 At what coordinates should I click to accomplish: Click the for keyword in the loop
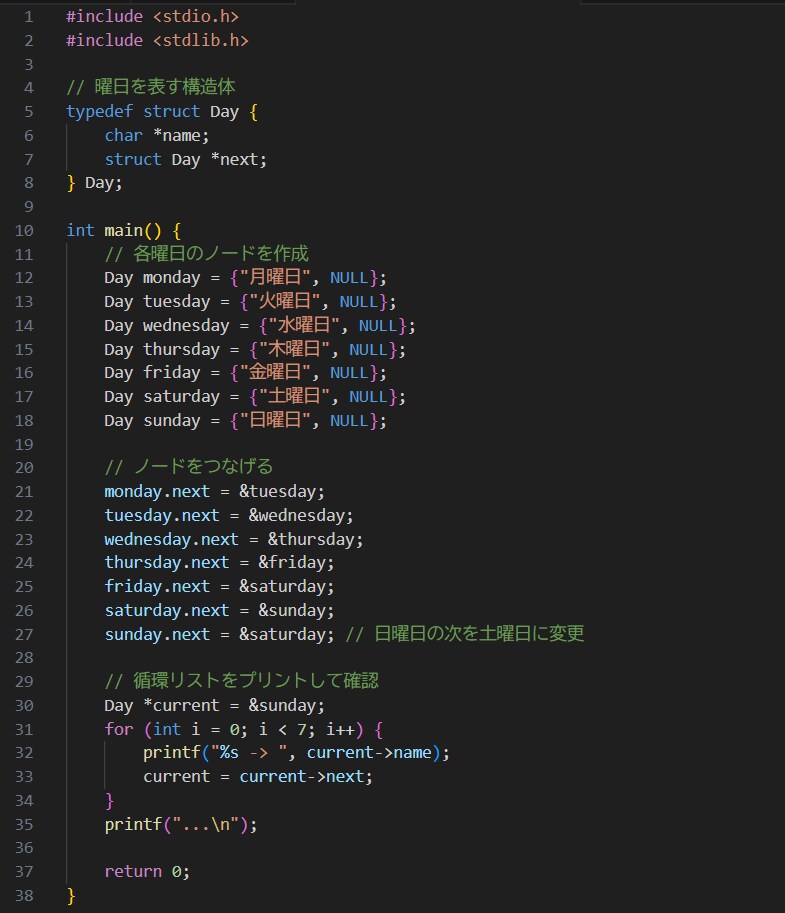(x=118, y=729)
